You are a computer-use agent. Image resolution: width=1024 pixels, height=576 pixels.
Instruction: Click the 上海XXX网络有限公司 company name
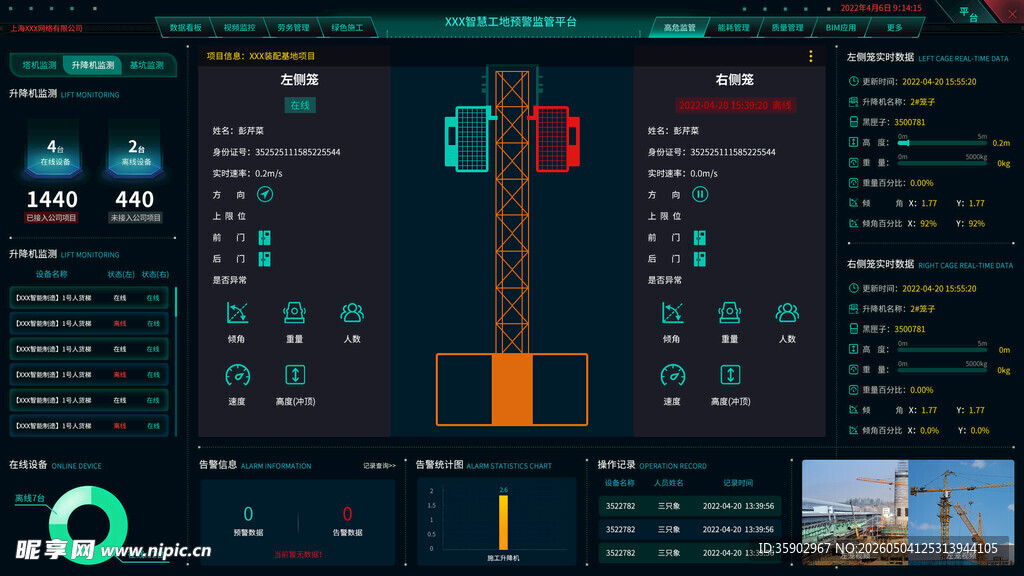point(46,29)
